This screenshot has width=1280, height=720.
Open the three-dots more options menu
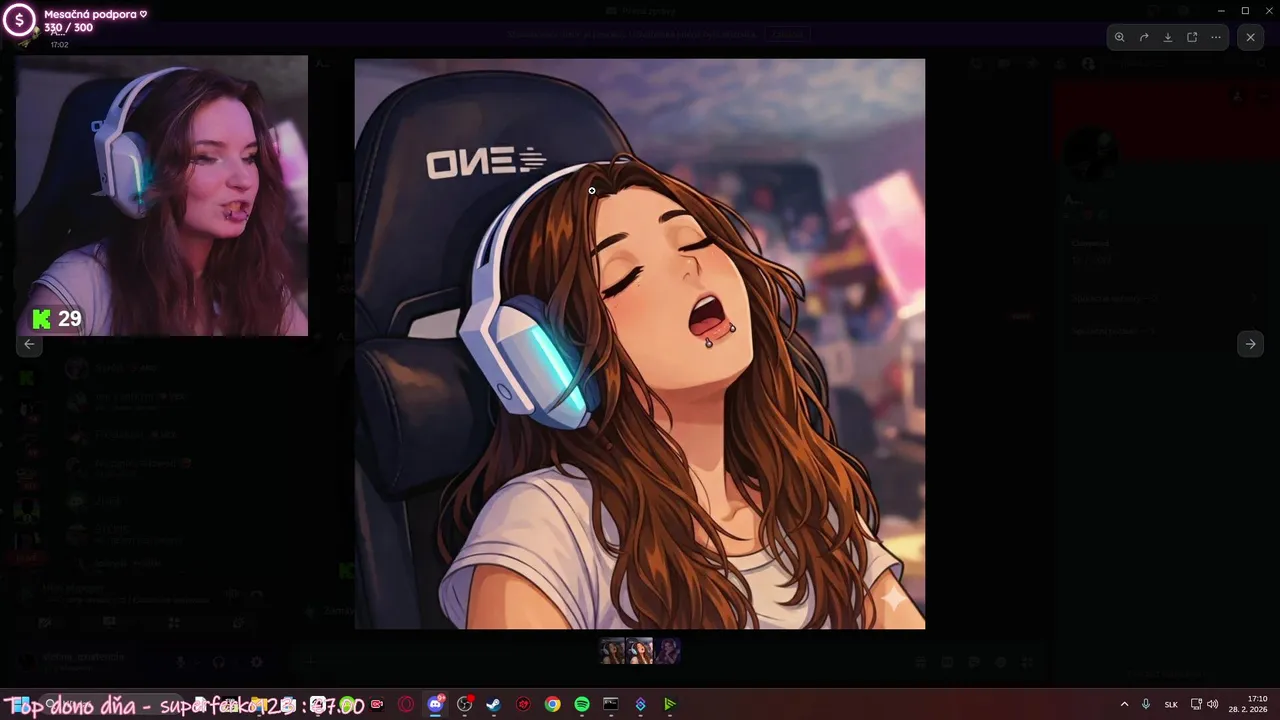1216,37
